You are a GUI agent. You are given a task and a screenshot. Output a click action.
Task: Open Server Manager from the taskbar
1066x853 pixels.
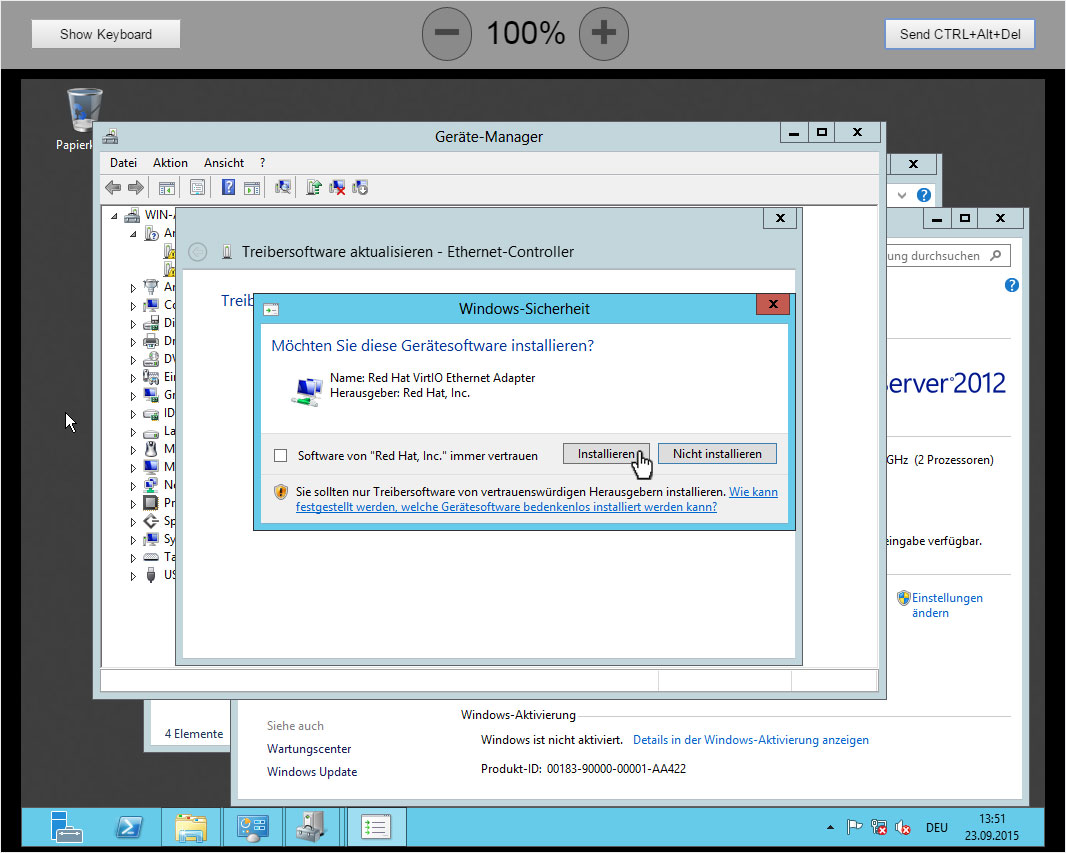pos(67,827)
